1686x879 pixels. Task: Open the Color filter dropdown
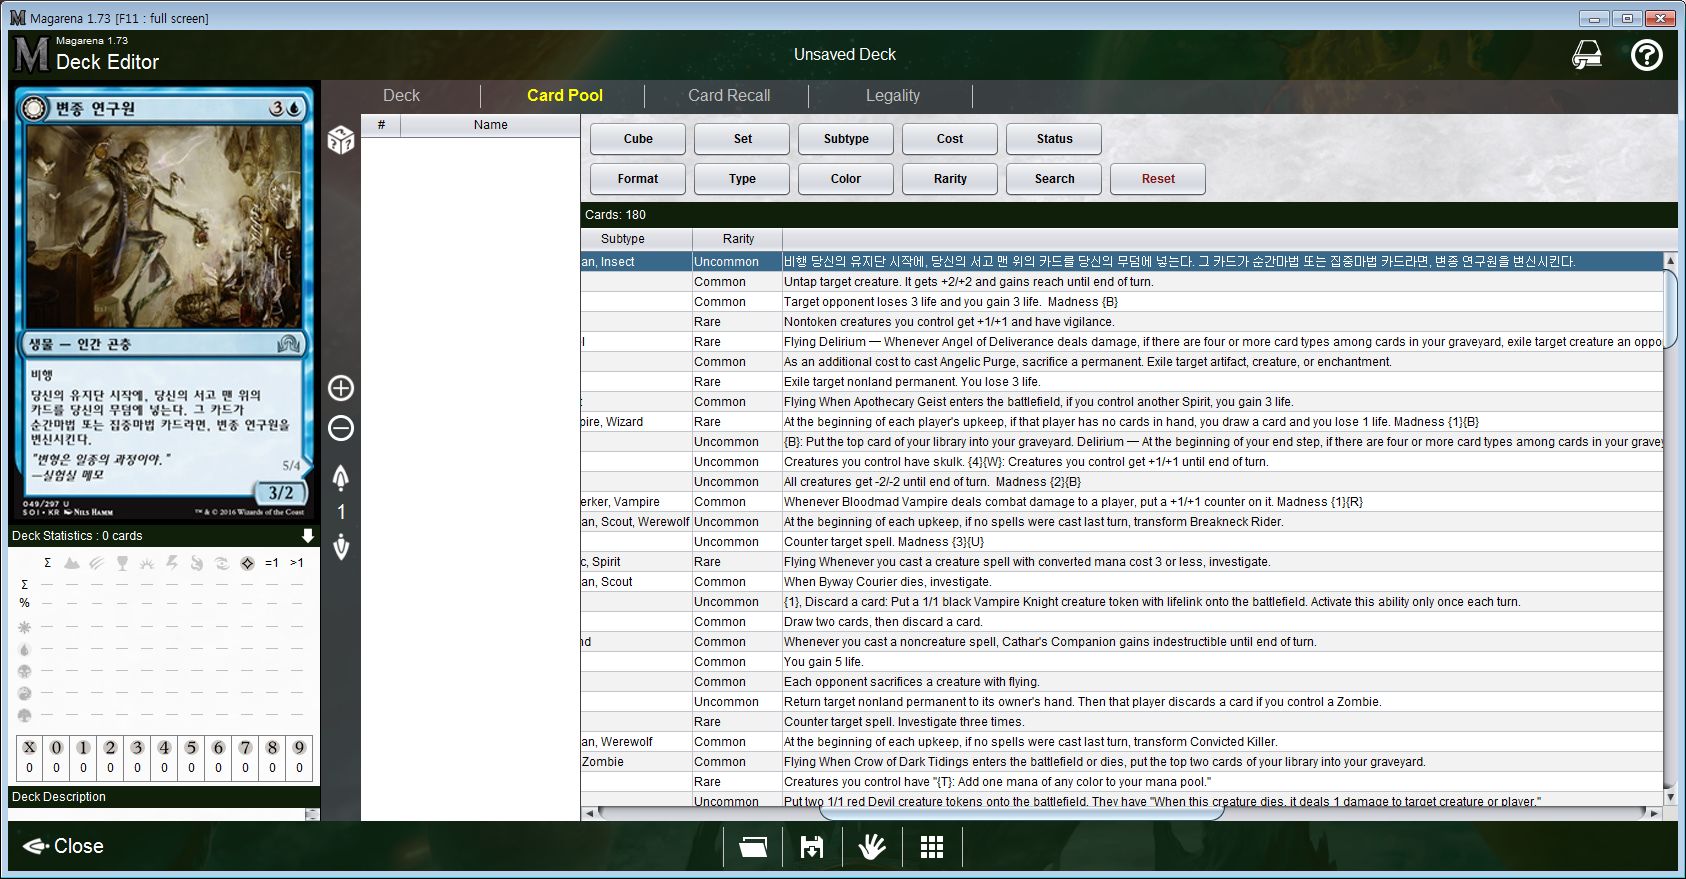845,179
